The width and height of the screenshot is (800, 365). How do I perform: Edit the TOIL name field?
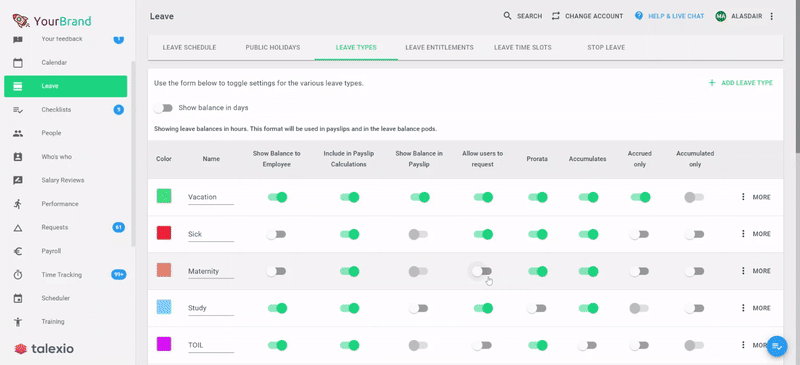tap(211, 346)
